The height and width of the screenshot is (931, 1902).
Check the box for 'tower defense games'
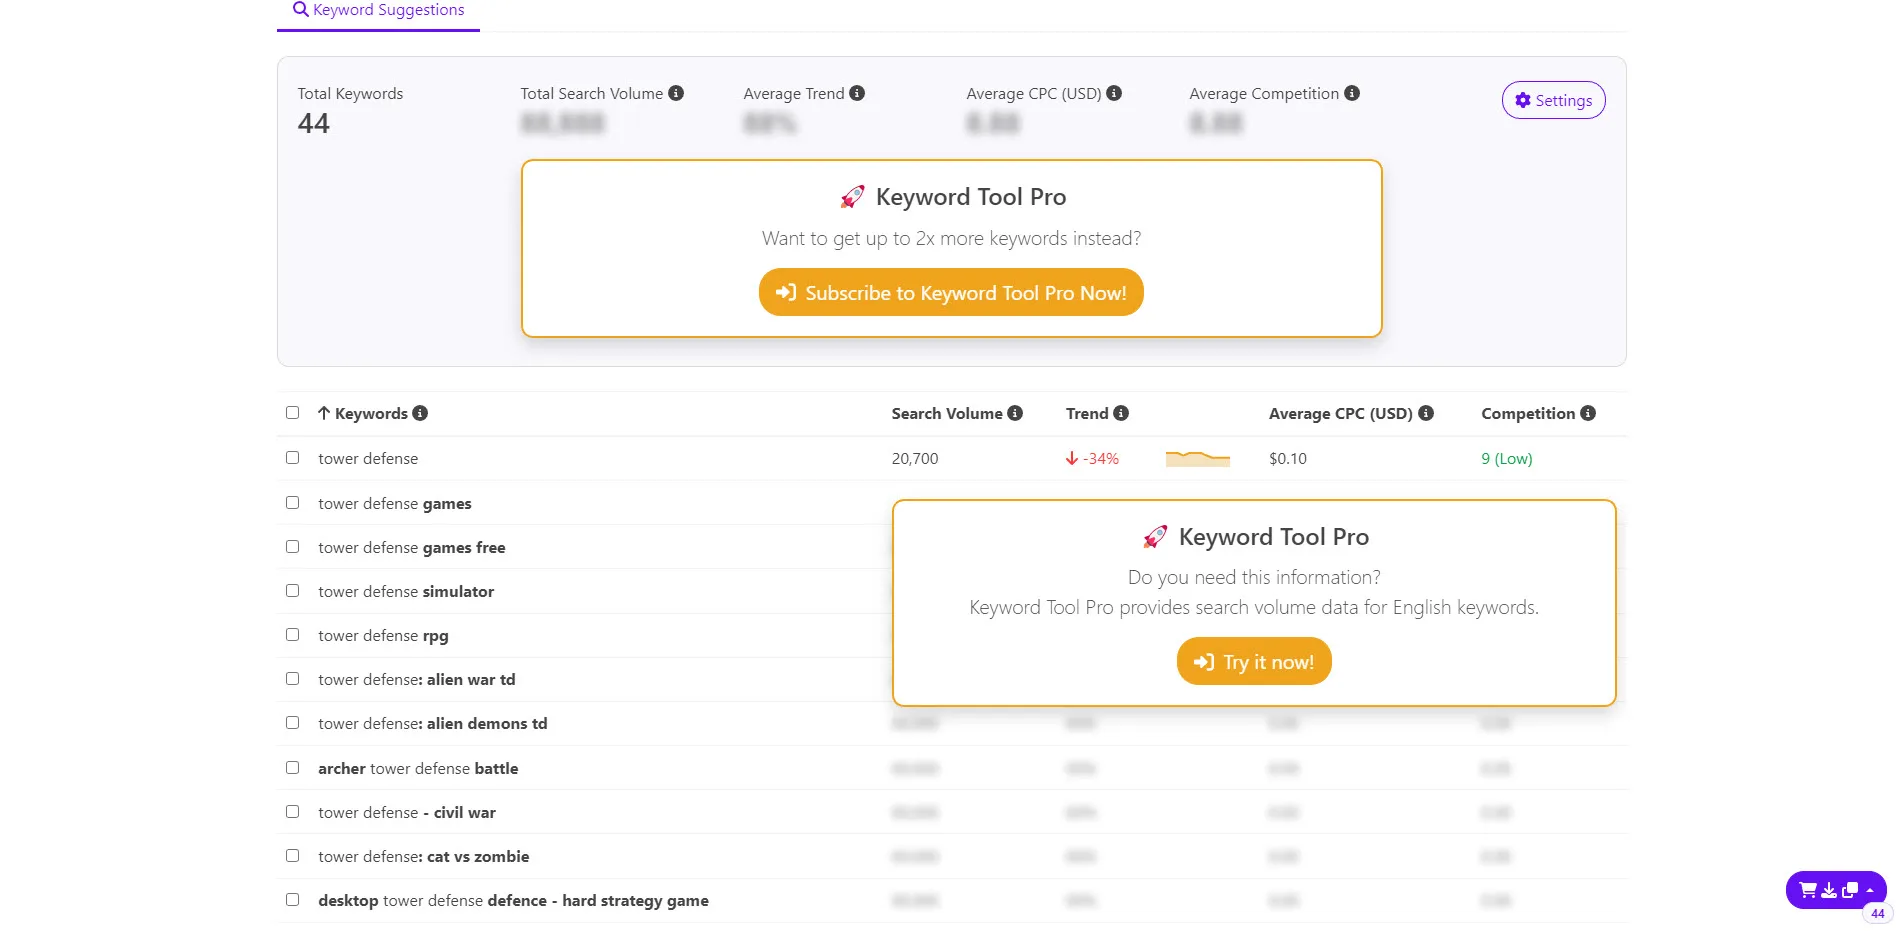(293, 503)
